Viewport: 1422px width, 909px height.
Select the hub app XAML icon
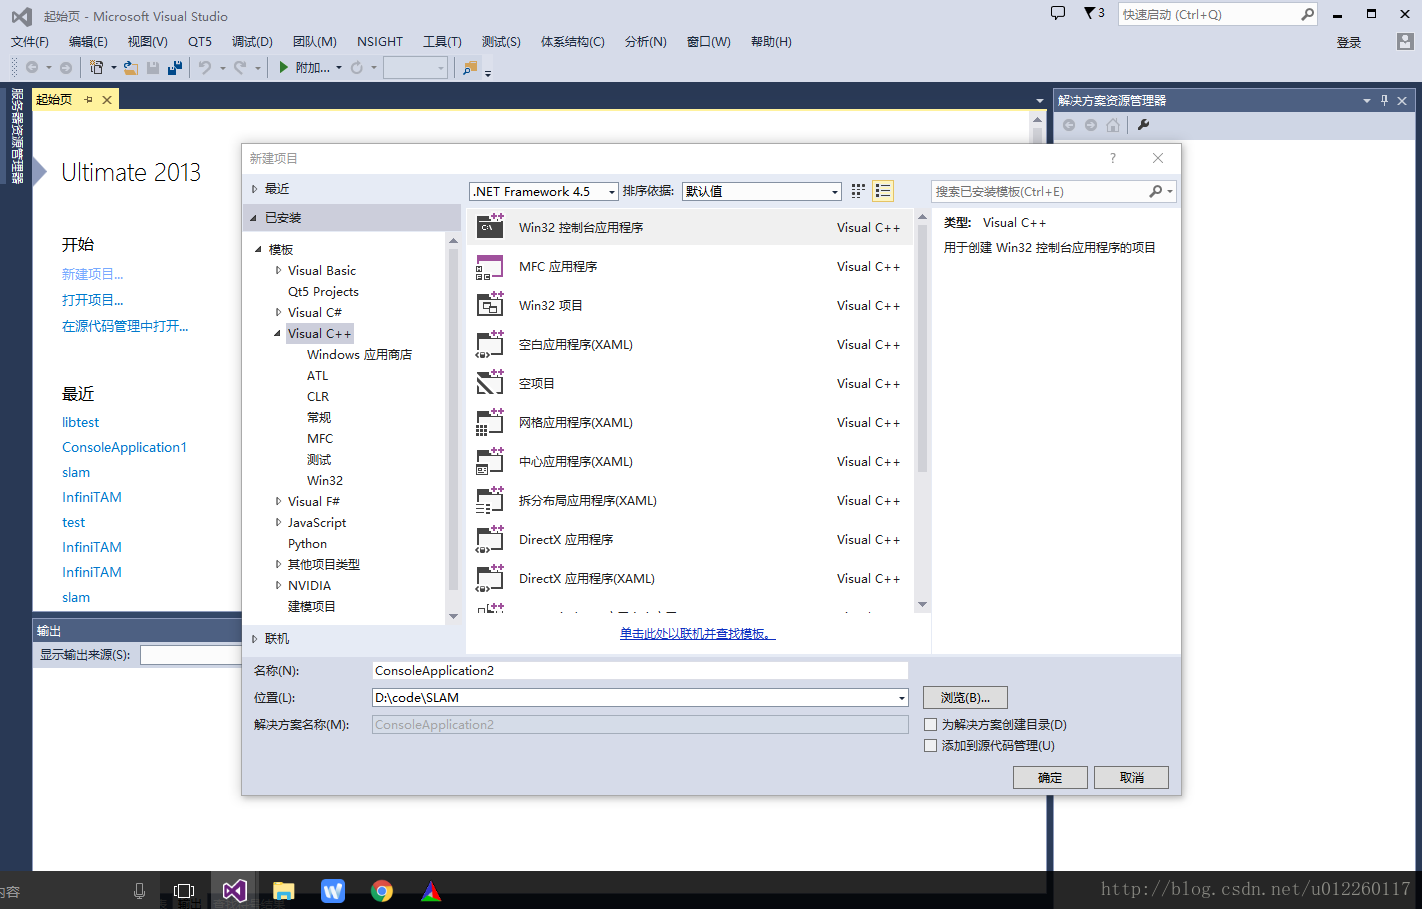point(490,461)
